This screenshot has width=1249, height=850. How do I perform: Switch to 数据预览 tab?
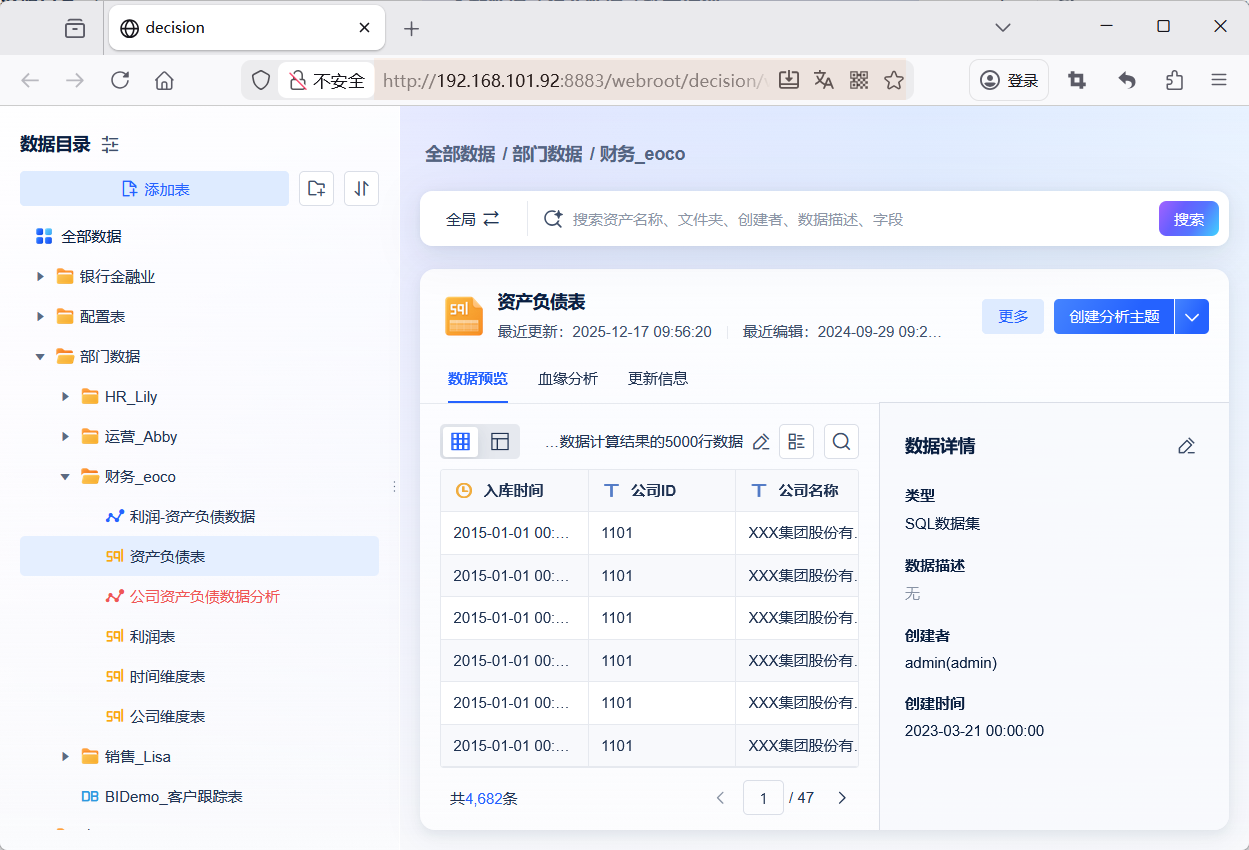click(x=478, y=378)
